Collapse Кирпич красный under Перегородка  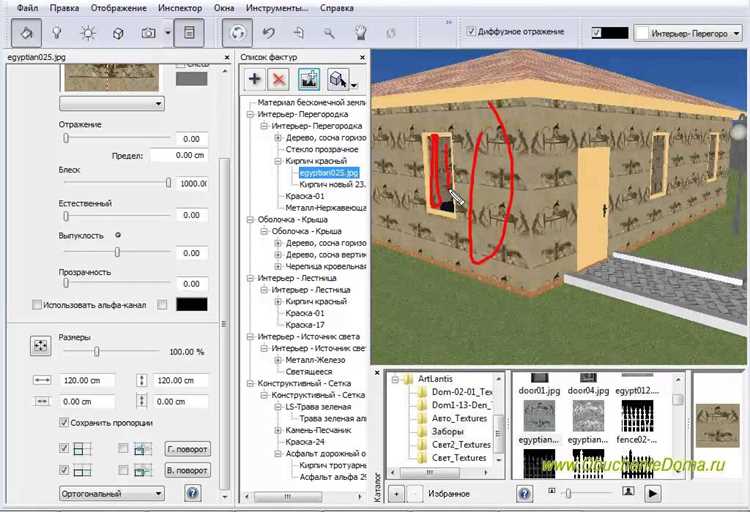click(x=277, y=161)
